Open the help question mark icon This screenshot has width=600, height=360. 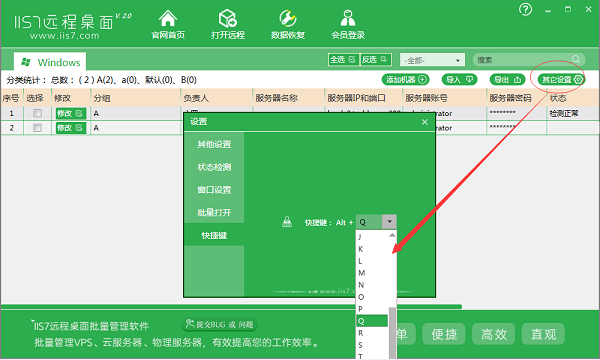pos(525,9)
